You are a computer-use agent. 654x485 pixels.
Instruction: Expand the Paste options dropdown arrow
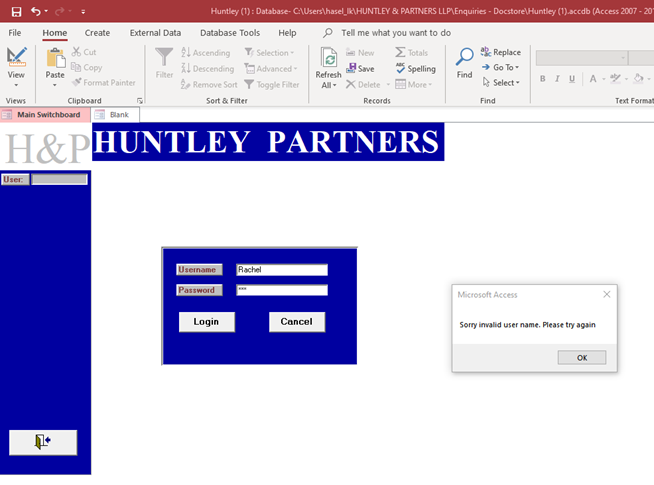[x=55, y=85]
